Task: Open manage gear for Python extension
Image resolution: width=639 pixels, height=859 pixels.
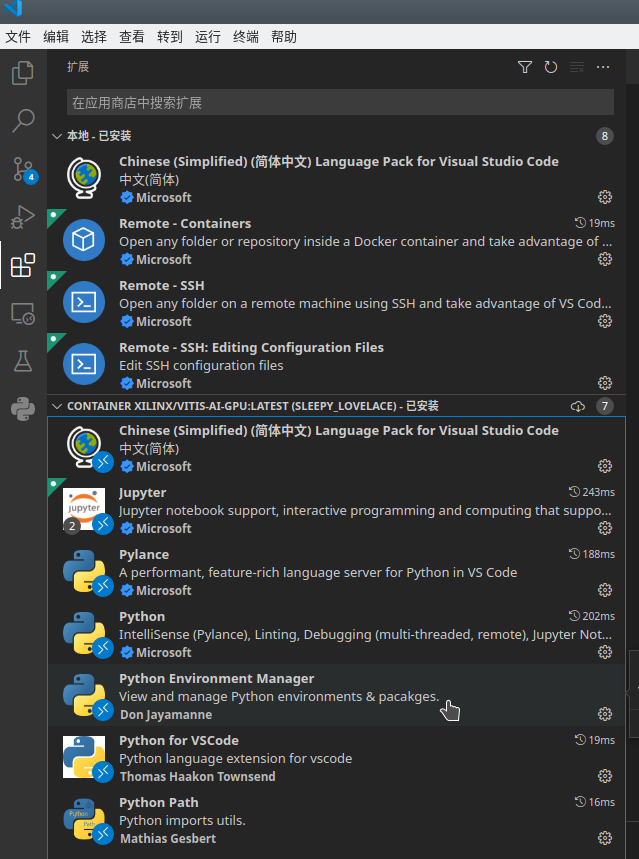Action: click(604, 651)
